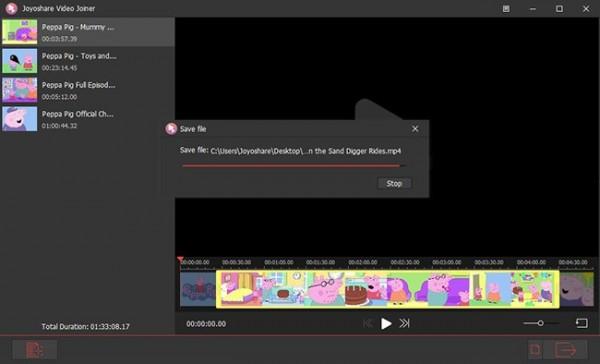Click the 00:01:00.00 mark on timeline ruler

279,262
